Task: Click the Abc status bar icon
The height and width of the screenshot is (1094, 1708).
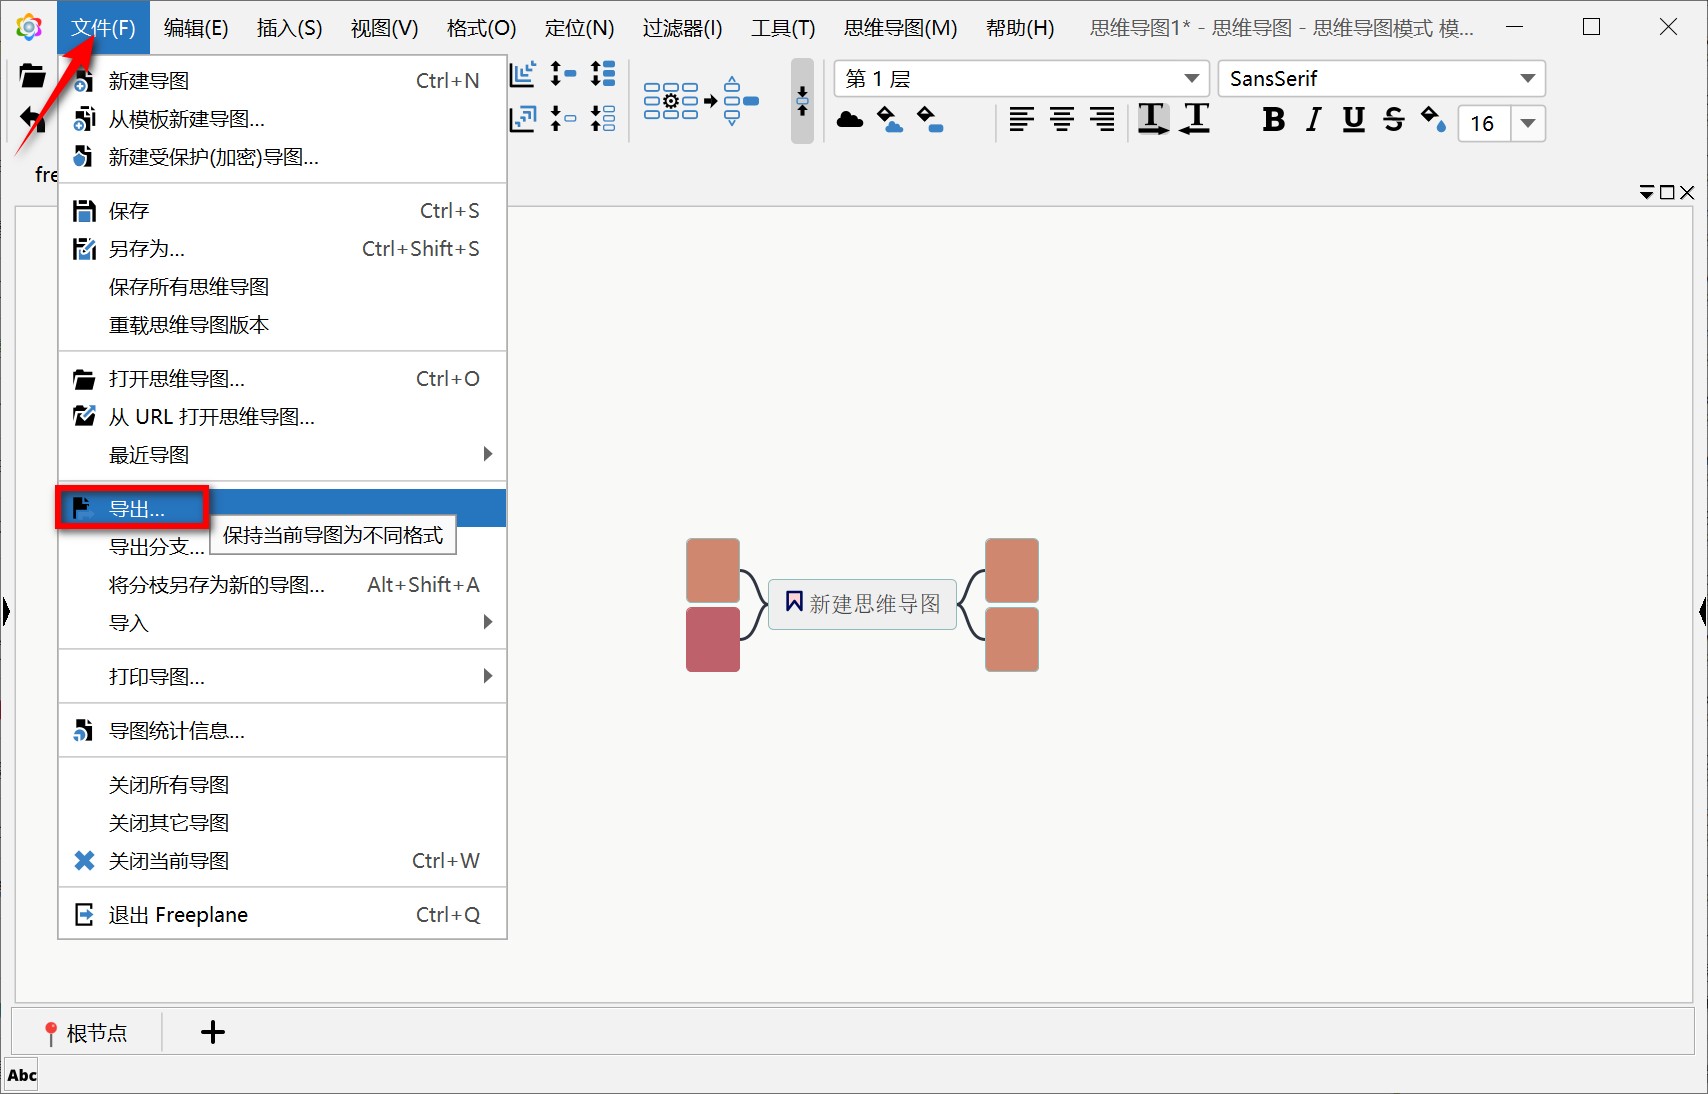Action: pyautogui.click(x=22, y=1075)
